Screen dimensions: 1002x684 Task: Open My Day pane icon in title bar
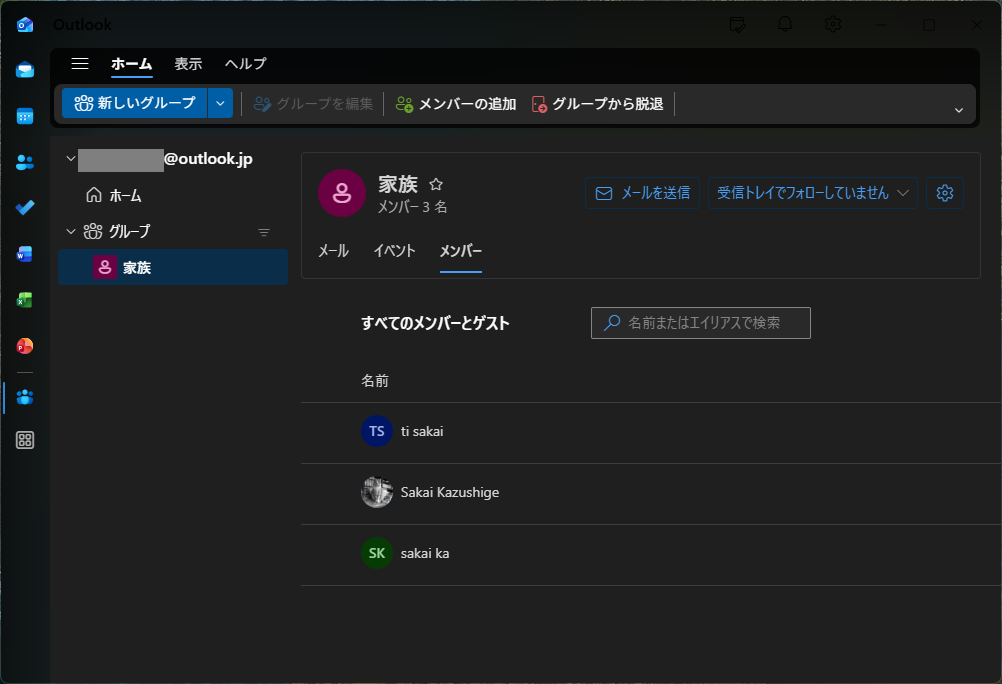click(x=737, y=25)
